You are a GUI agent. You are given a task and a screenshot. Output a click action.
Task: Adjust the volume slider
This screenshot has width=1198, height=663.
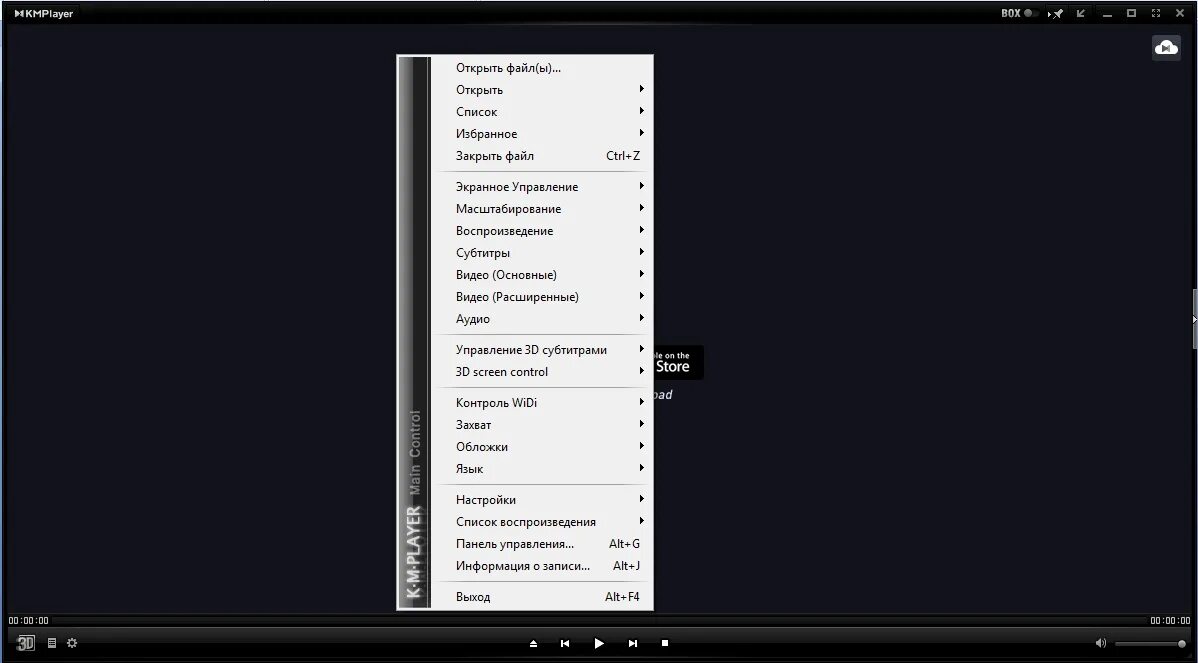1150,644
